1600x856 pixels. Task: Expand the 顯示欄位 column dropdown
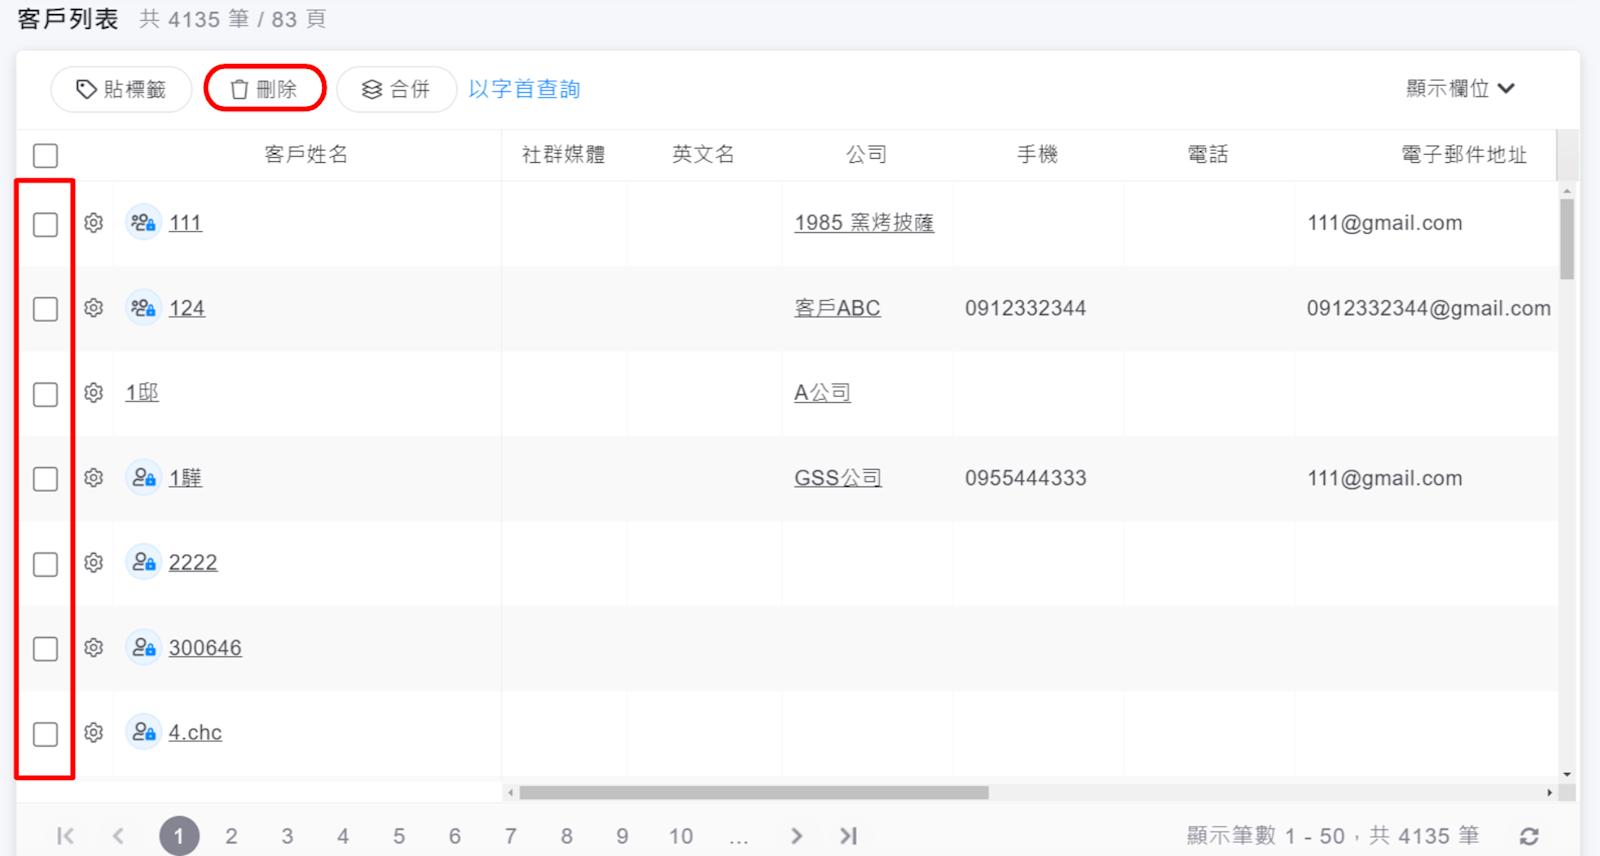(1460, 89)
